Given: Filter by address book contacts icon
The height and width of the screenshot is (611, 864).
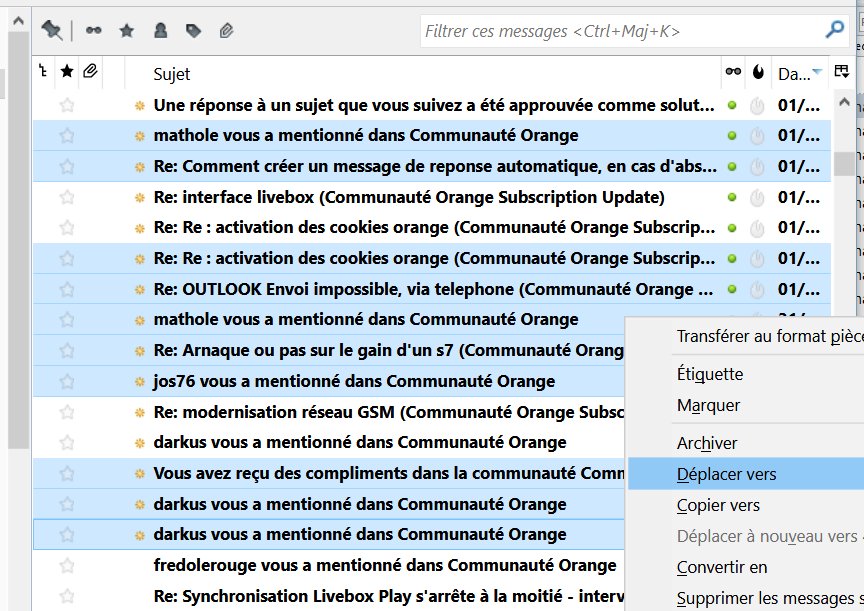Looking at the screenshot, I should (160, 31).
